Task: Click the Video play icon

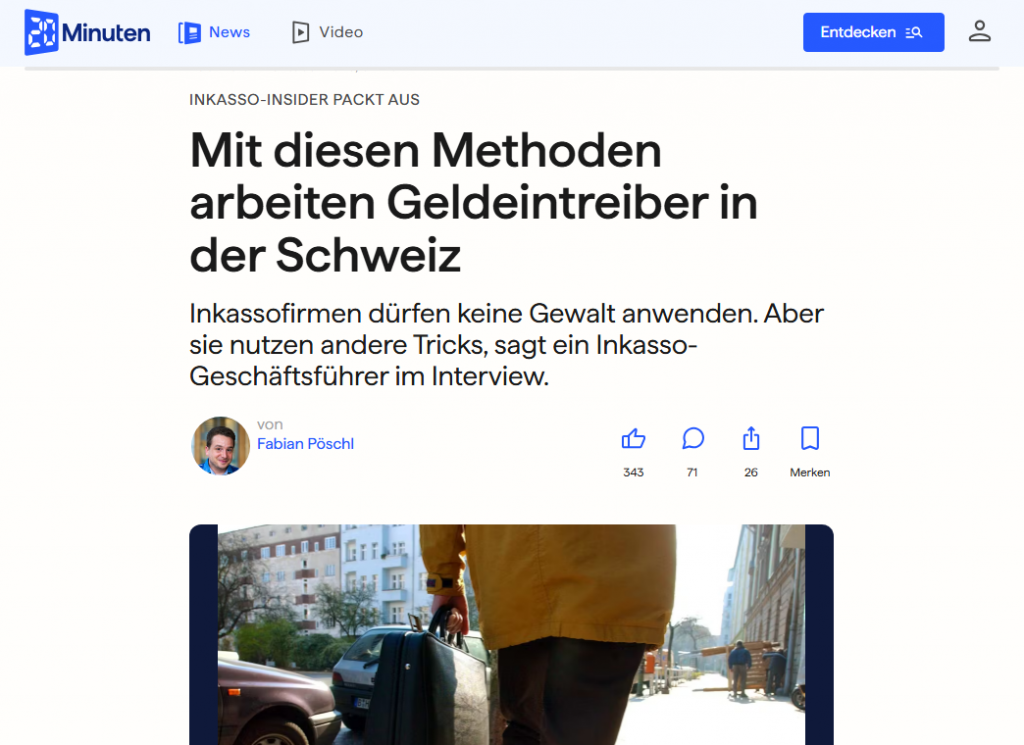Action: click(300, 32)
